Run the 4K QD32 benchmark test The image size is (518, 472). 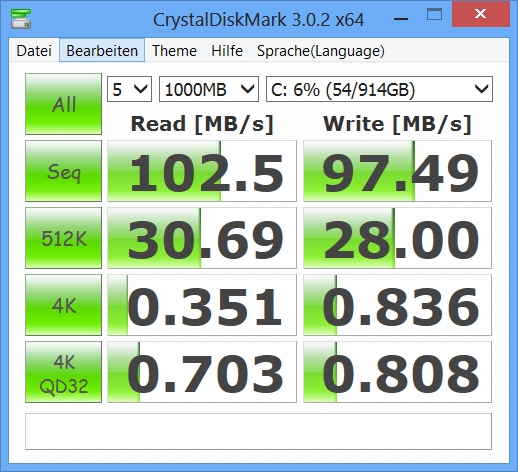pyautogui.click(x=64, y=372)
